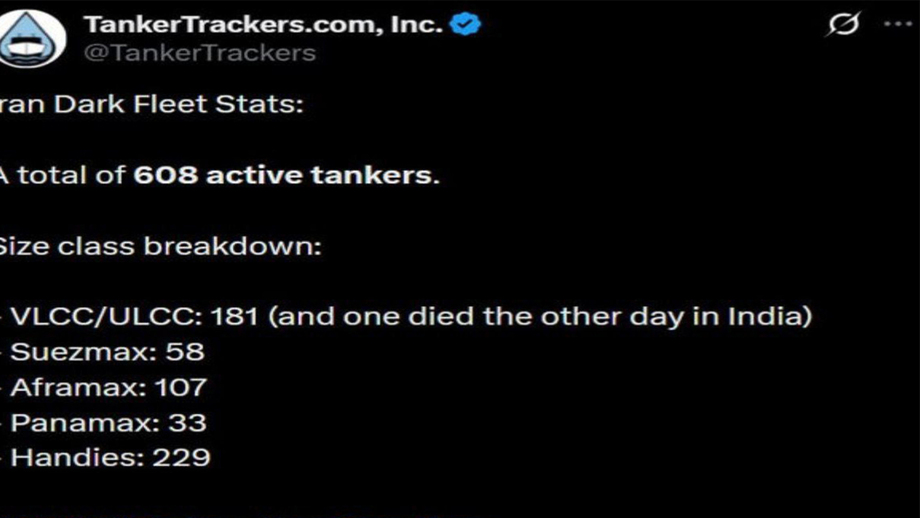This screenshot has height=518, width=920.
Task: Visit the @TankerTrackers handle link
Action: pyautogui.click(x=200, y=53)
